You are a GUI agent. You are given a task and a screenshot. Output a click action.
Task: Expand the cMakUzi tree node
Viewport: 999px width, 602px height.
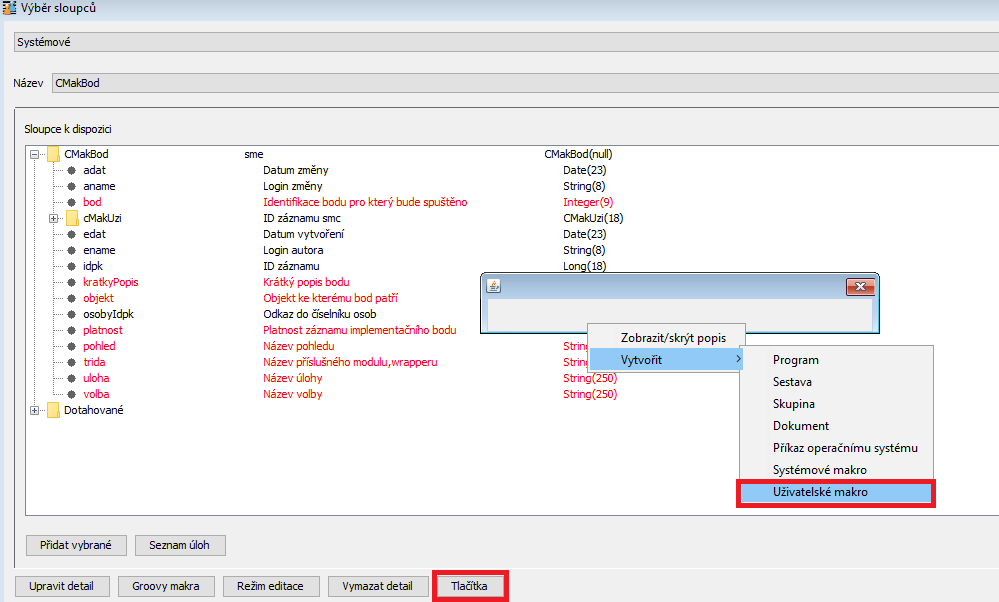point(54,218)
